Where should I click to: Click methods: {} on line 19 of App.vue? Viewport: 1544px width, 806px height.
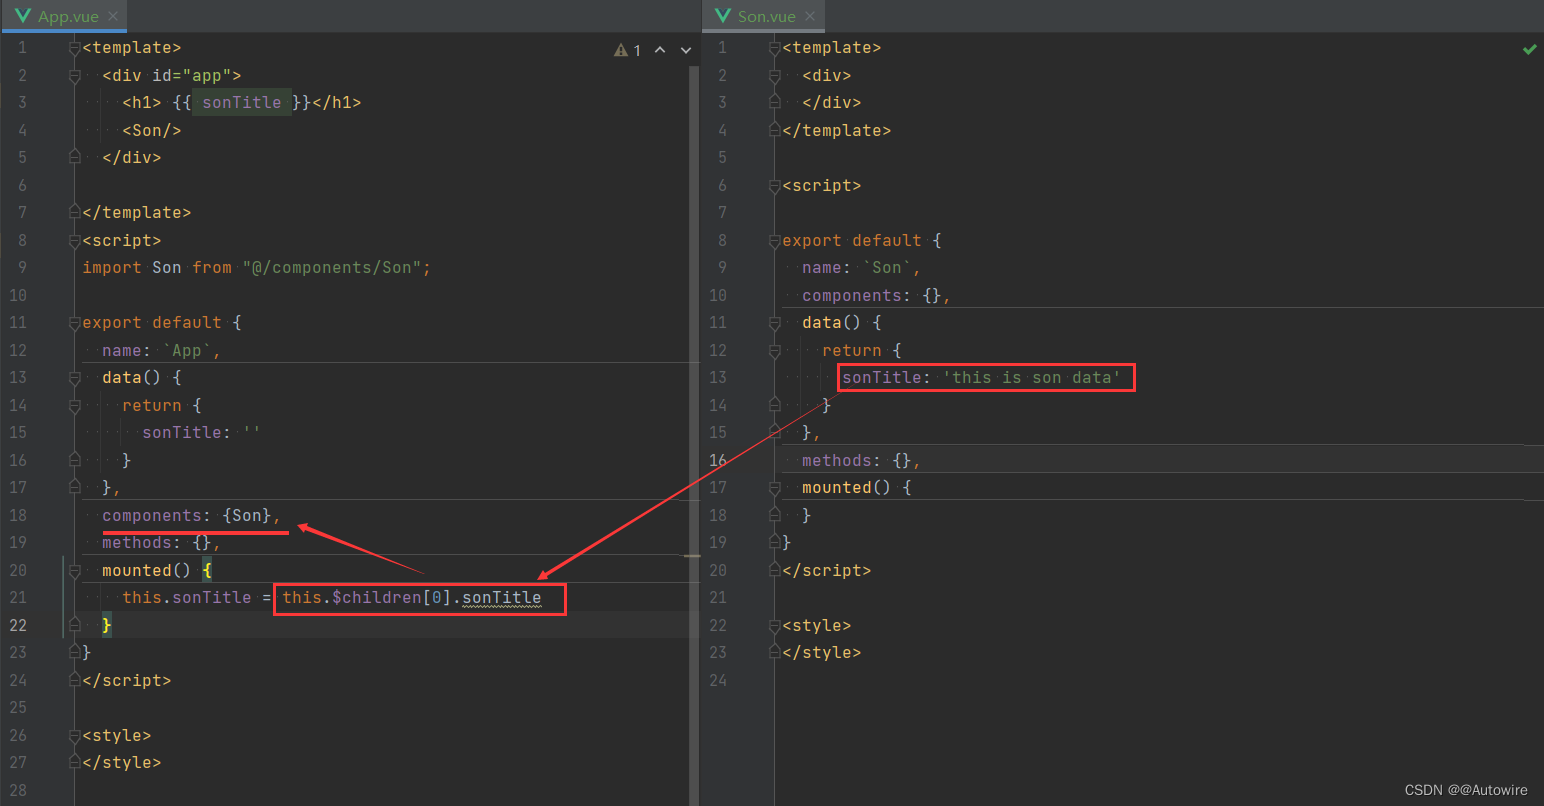point(157,543)
